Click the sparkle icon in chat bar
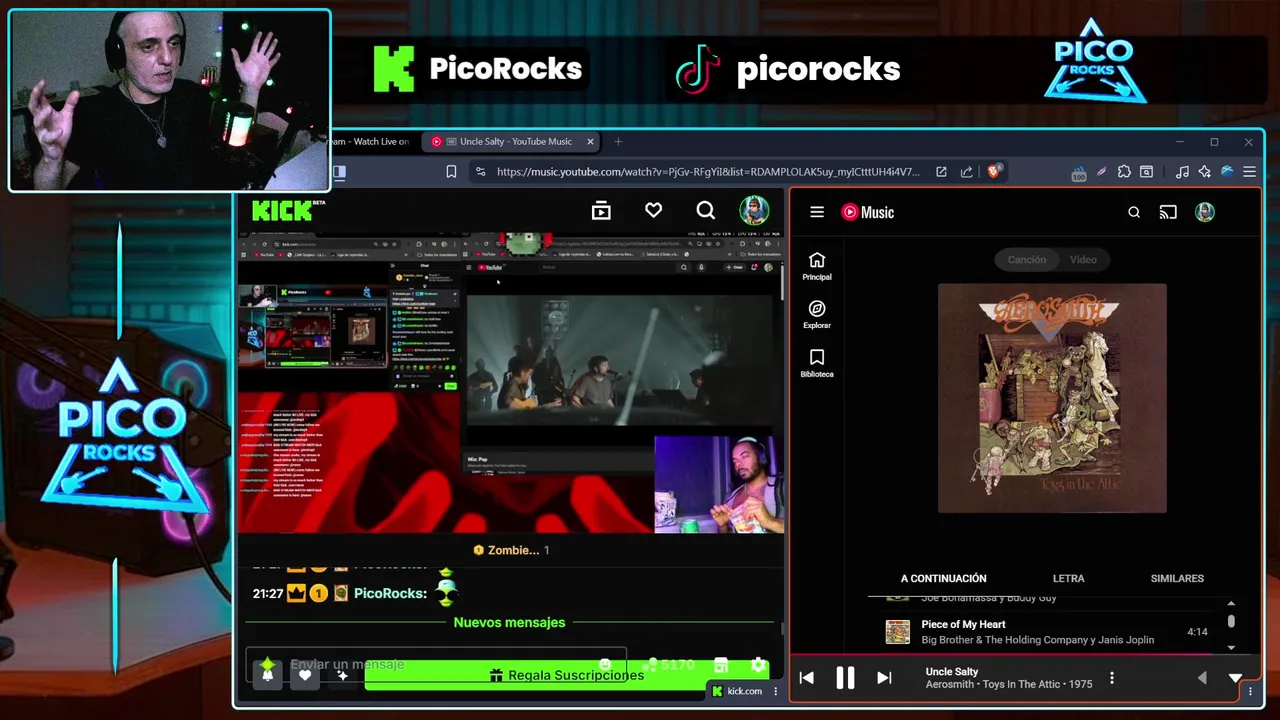The width and height of the screenshot is (1280, 720). [342, 675]
